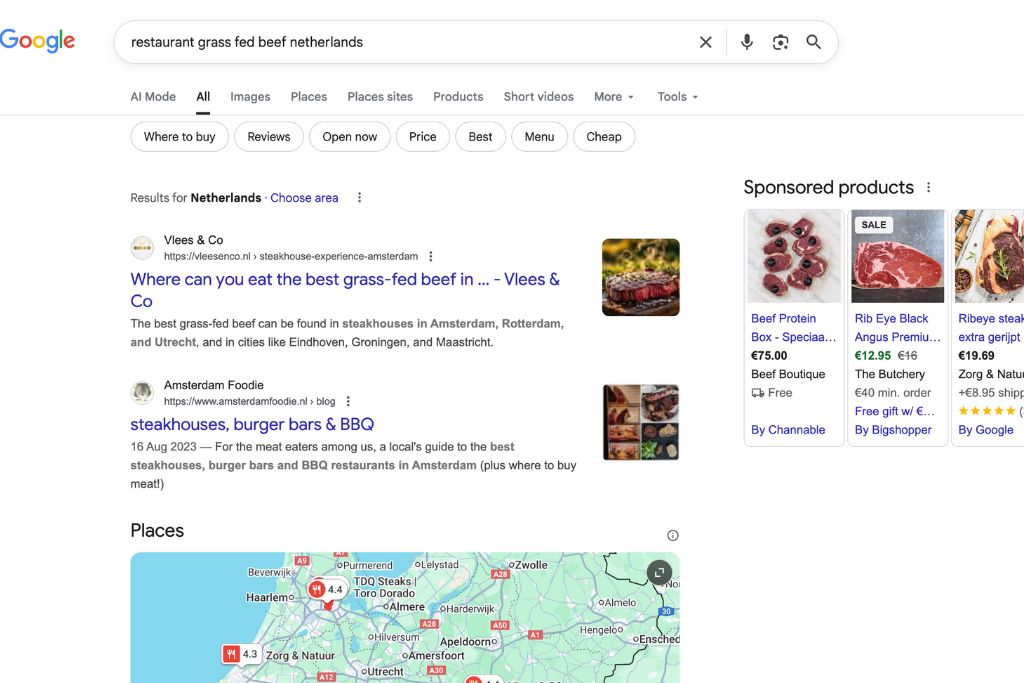Open search by image camera icon

(x=780, y=42)
